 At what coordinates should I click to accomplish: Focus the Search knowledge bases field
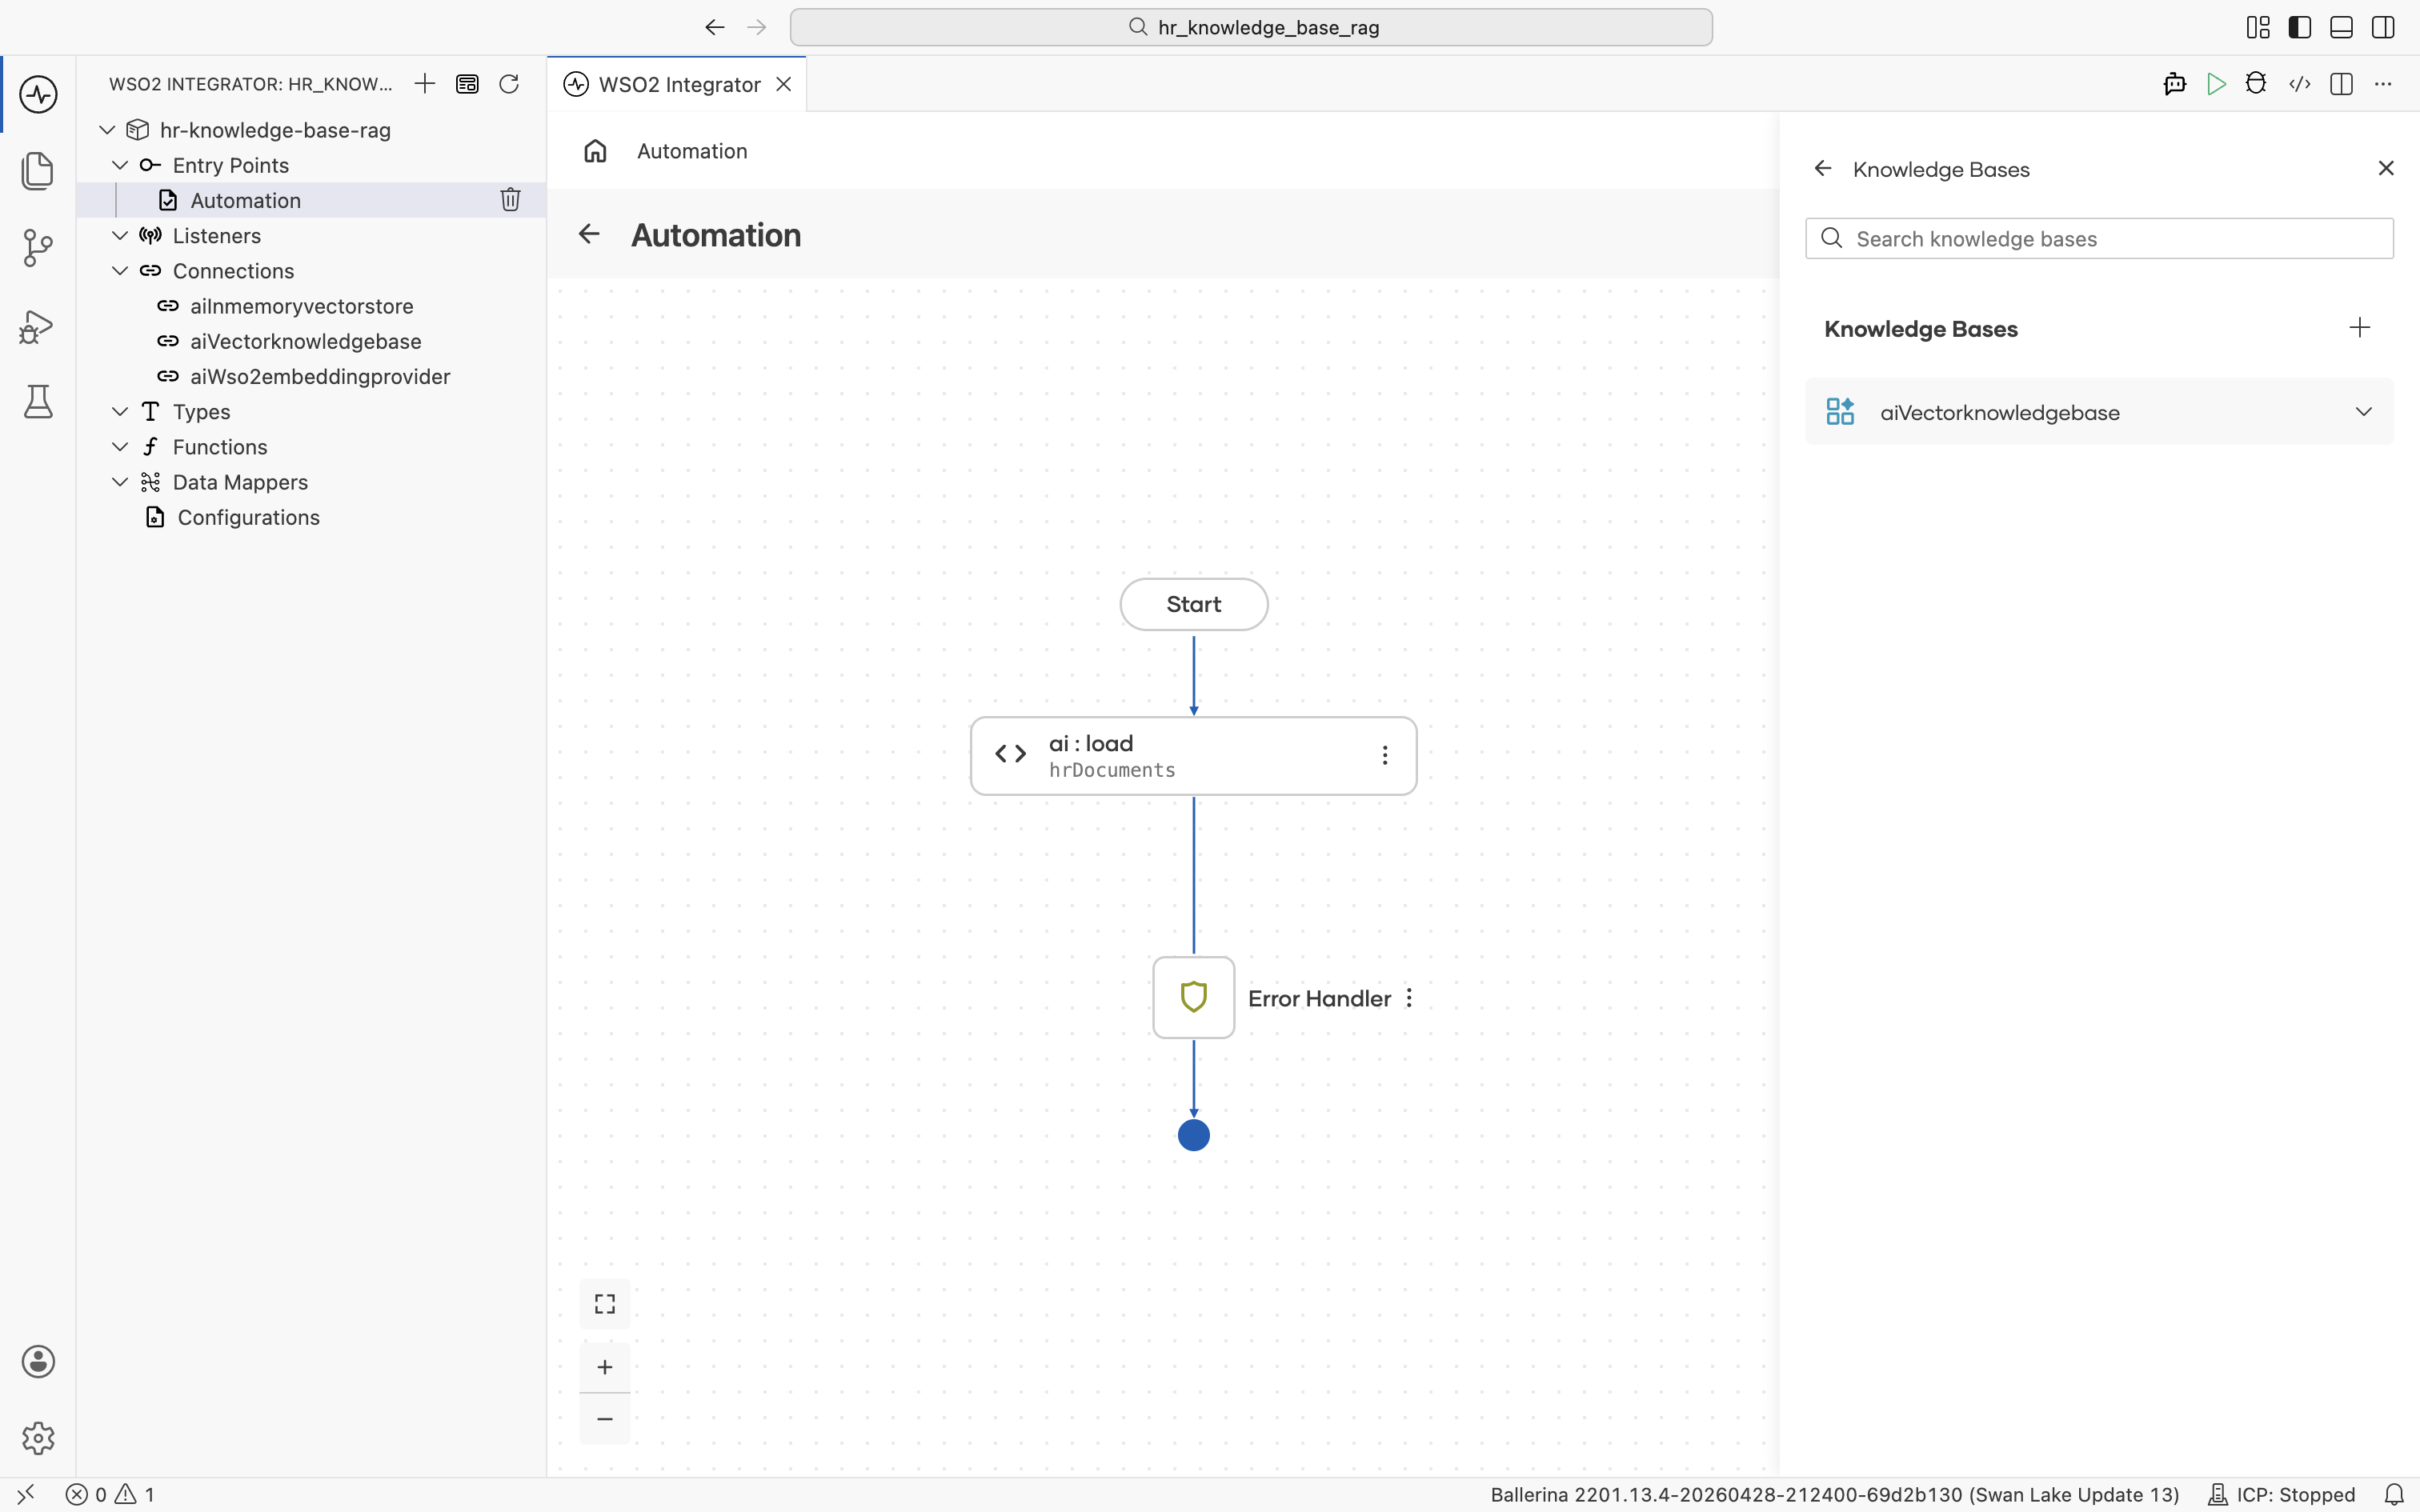coord(2099,239)
